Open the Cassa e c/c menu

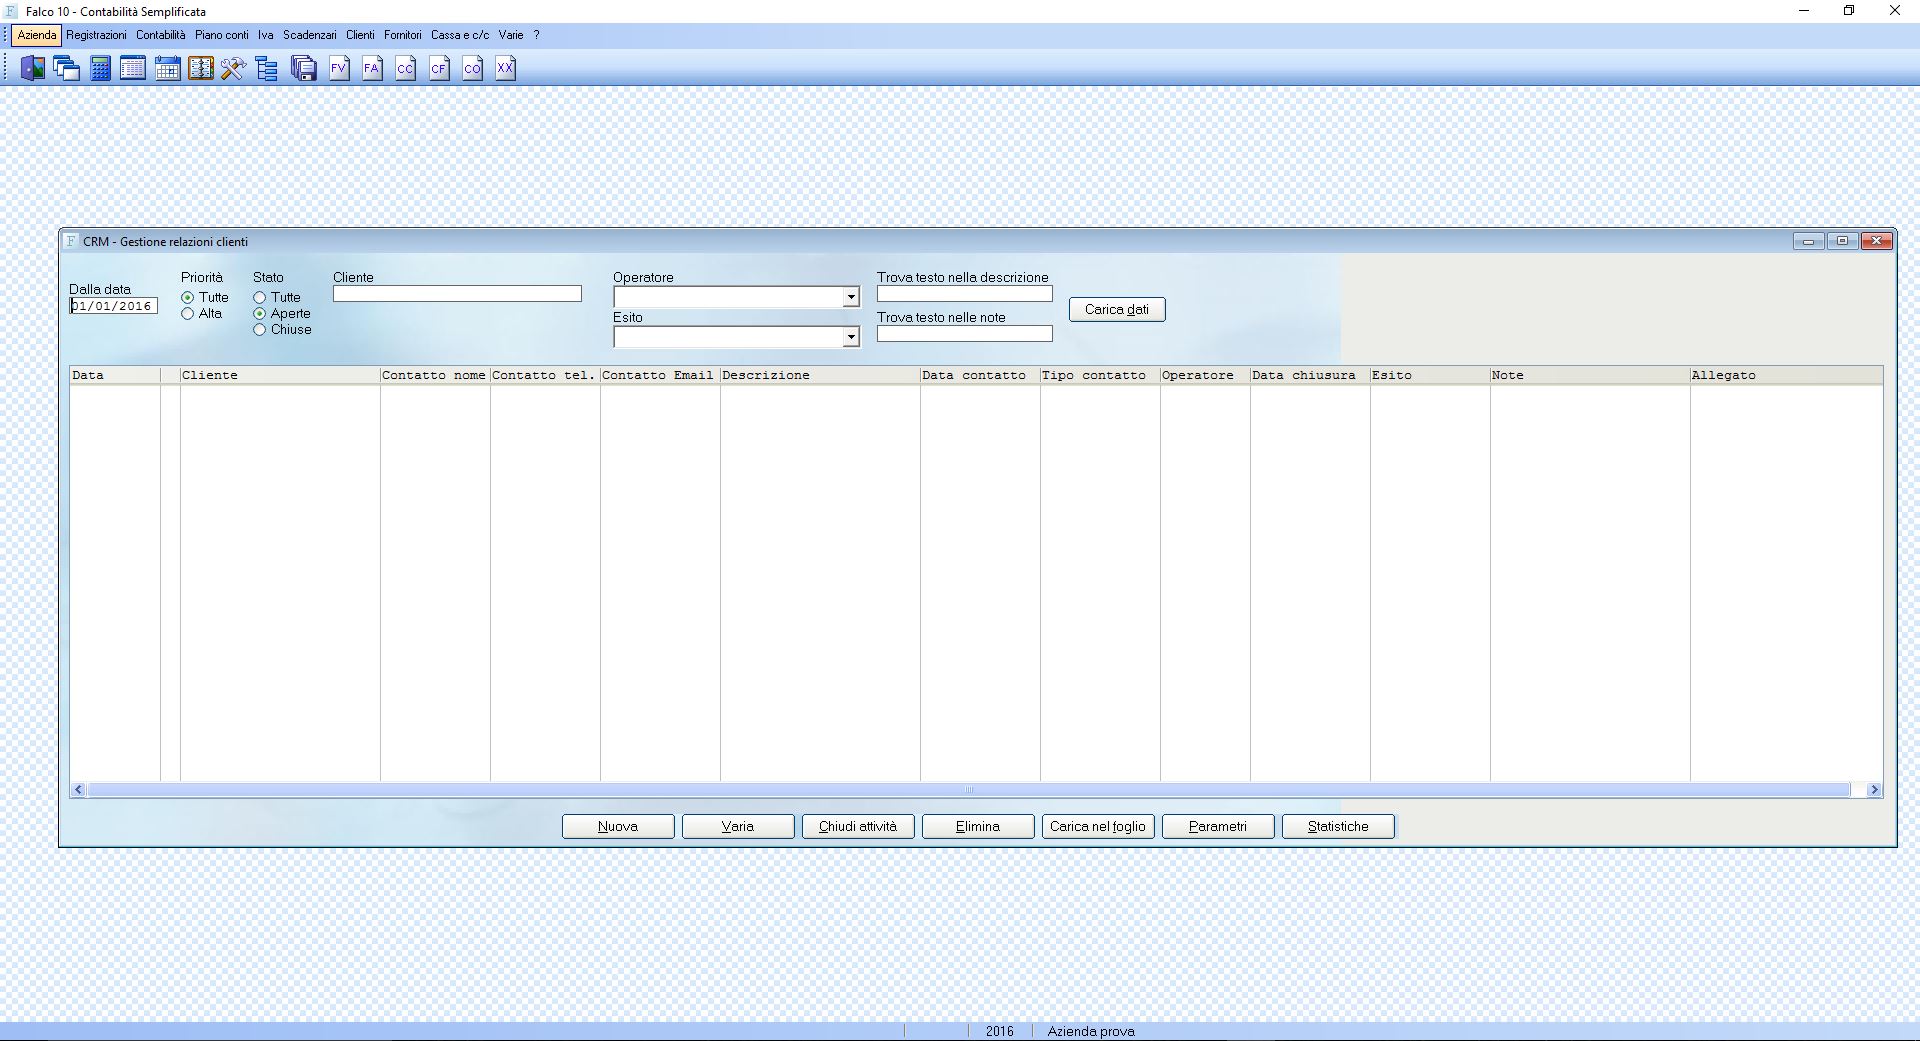[460, 35]
